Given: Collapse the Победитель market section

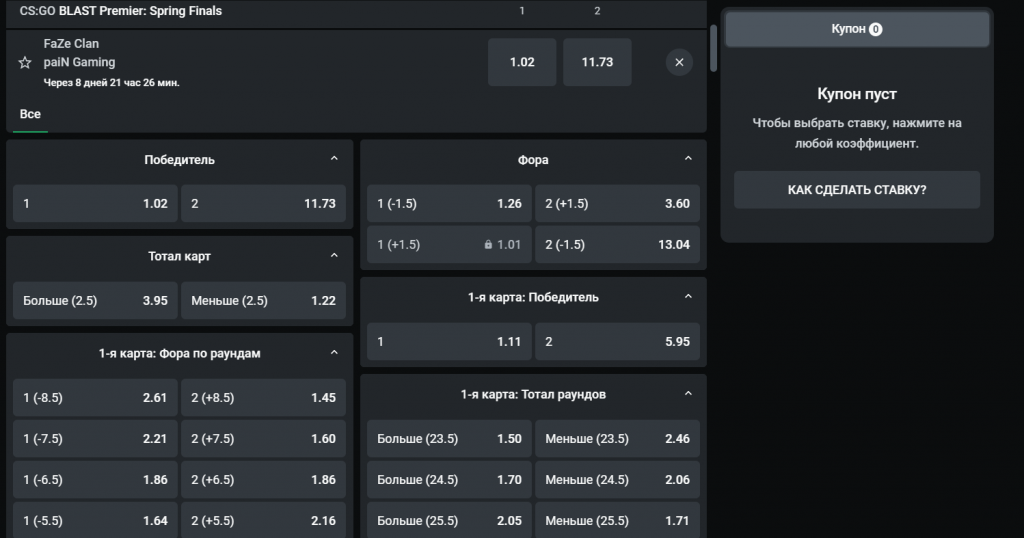Looking at the screenshot, I should (334, 159).
